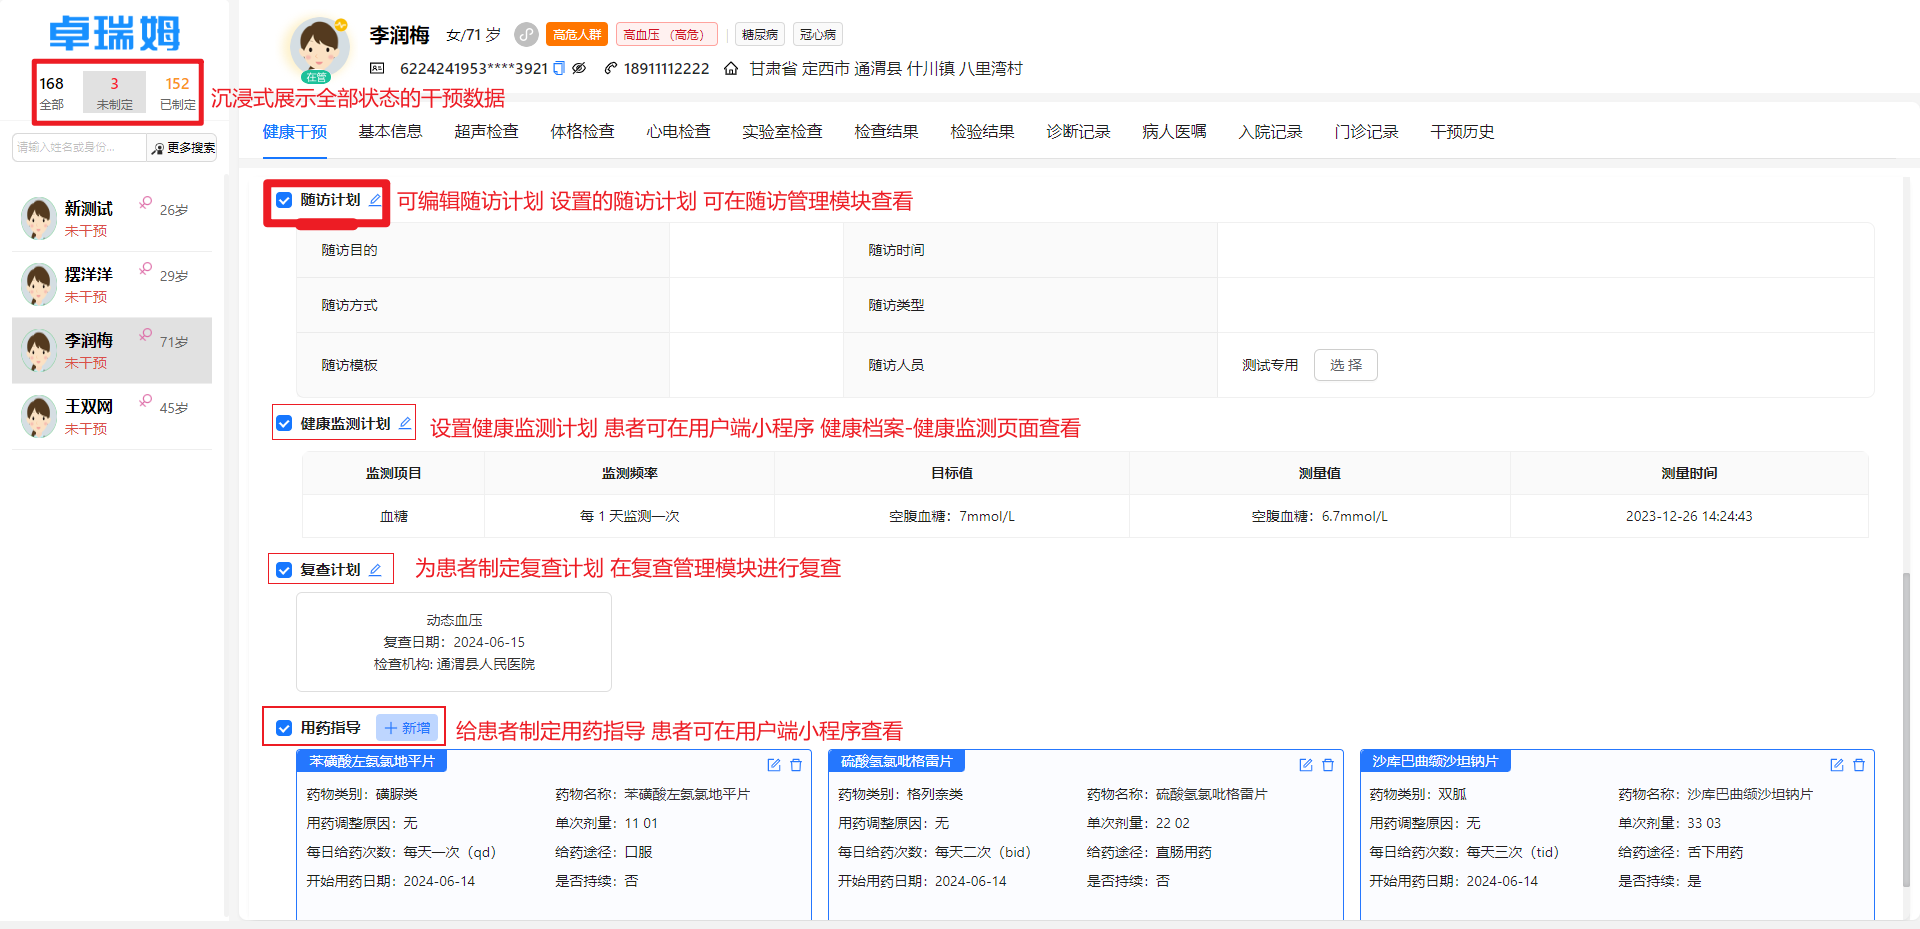Click the phone icon before 18911112222
The image size is (1920, 929).
coord(610,68)
